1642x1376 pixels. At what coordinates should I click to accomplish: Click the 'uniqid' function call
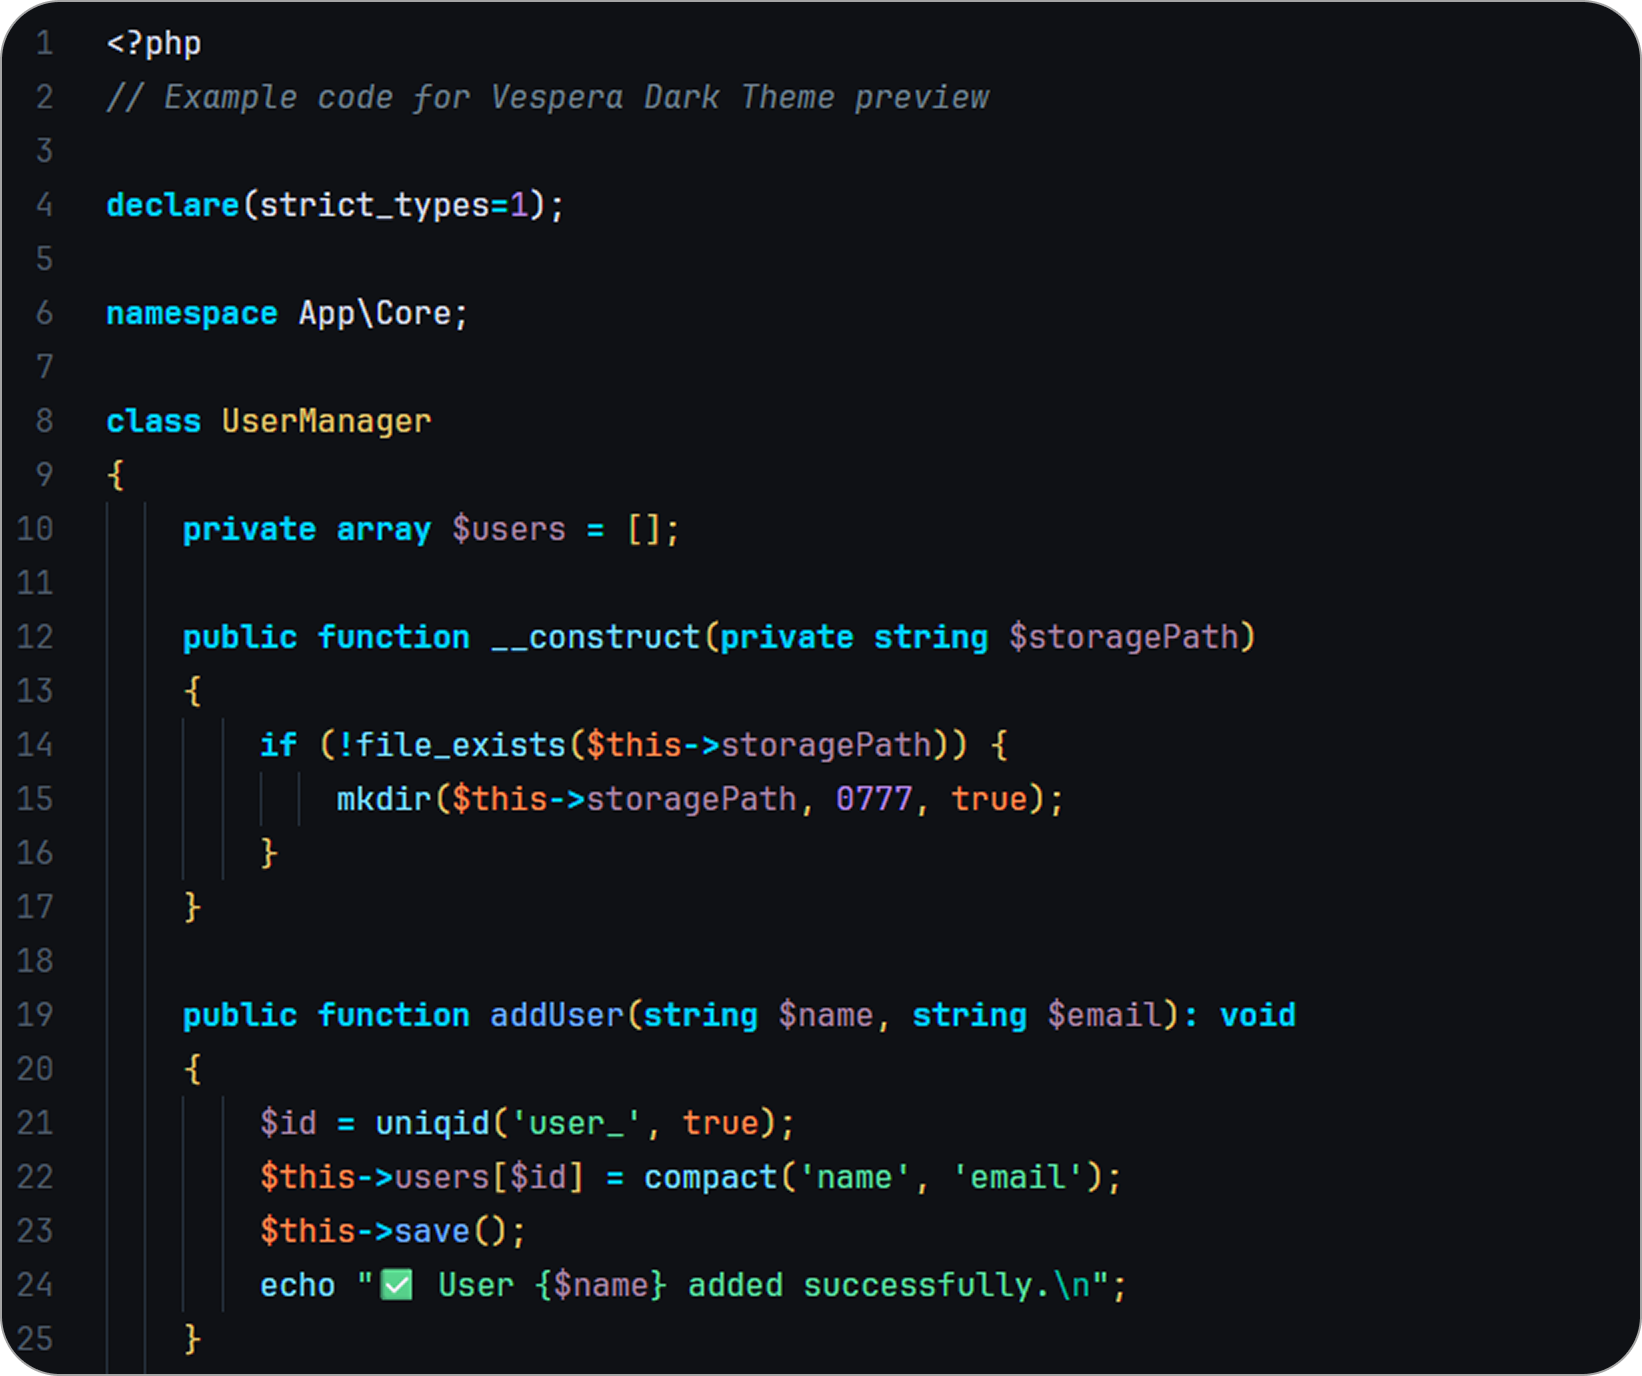point(432,1124)
